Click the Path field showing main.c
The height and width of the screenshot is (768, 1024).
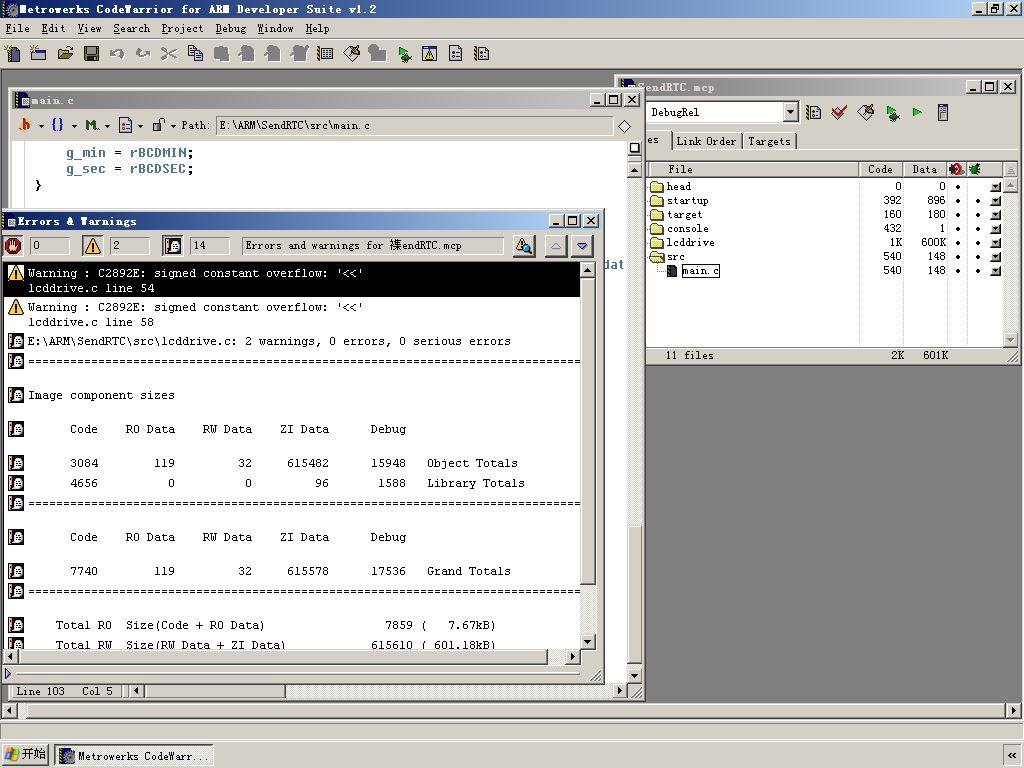[414, 125]
